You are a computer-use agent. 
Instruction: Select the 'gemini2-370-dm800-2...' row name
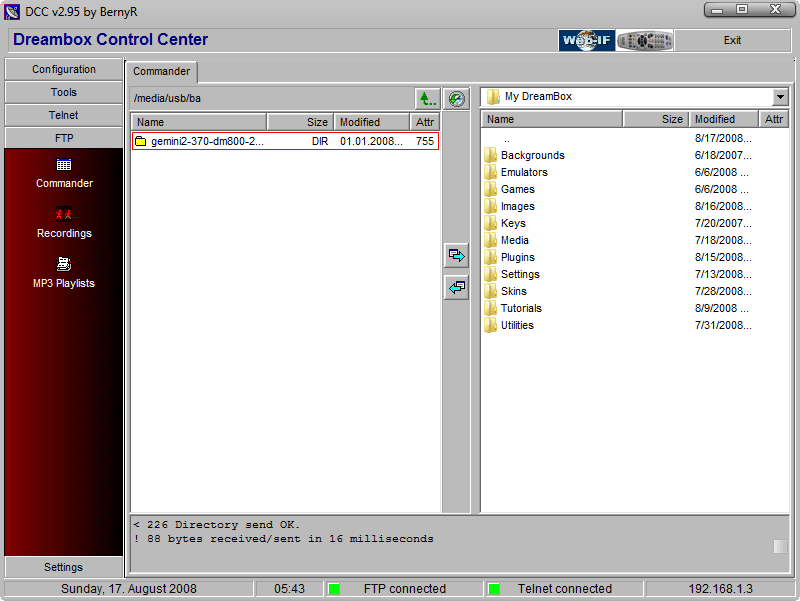click(x=207, y=141)
